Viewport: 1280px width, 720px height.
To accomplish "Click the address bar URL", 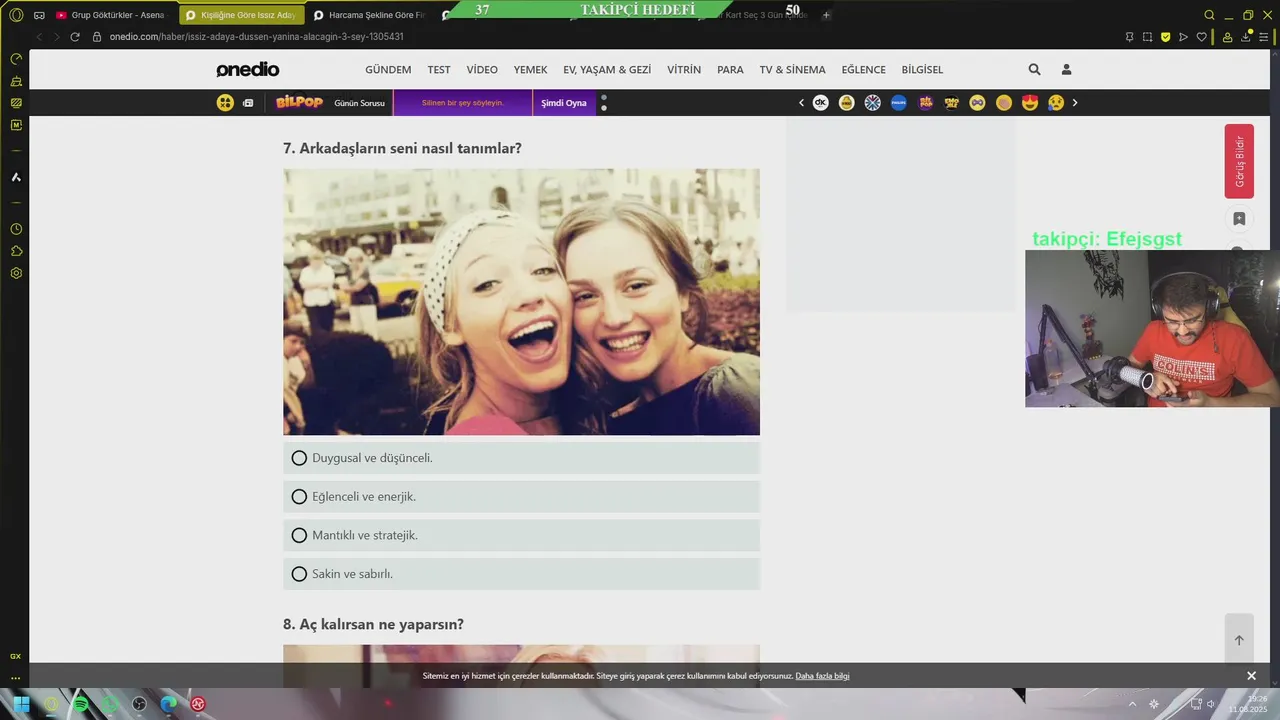I will 257,37.
